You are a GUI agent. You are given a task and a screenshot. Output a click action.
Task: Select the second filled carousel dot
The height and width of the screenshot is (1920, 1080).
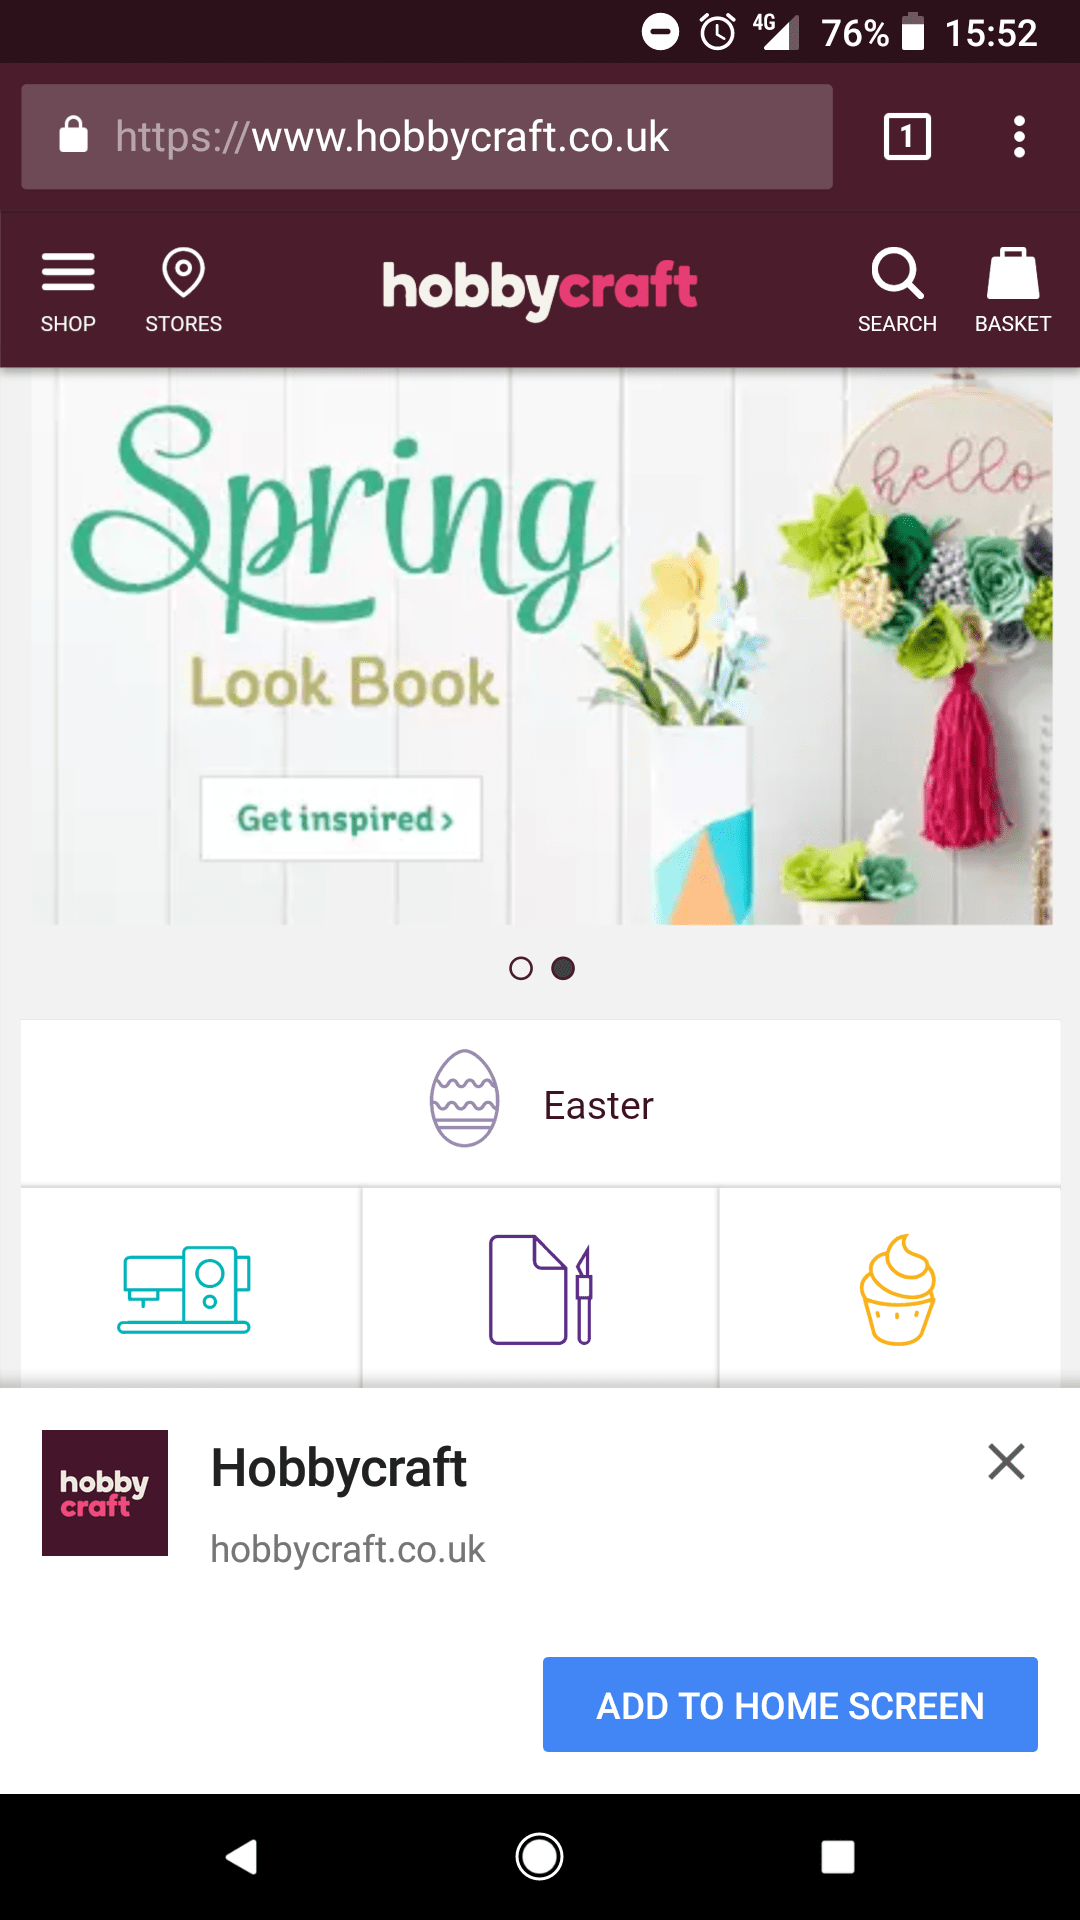pyautogui.click(x=563, y=968)
